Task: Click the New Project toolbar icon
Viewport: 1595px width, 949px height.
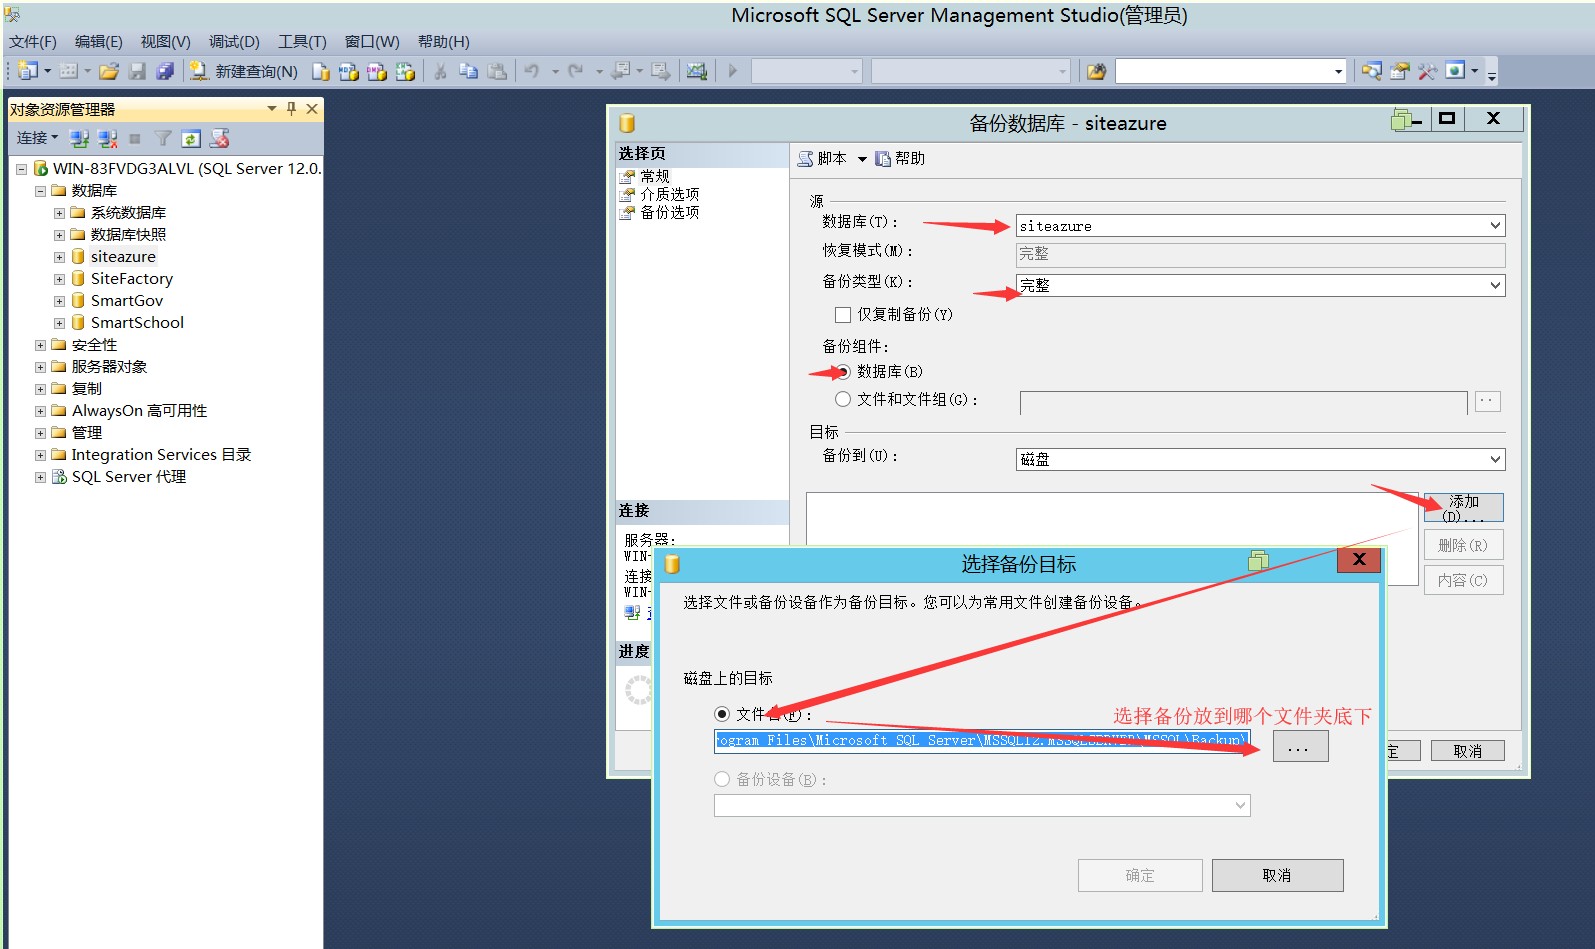Action: [28, 71]
